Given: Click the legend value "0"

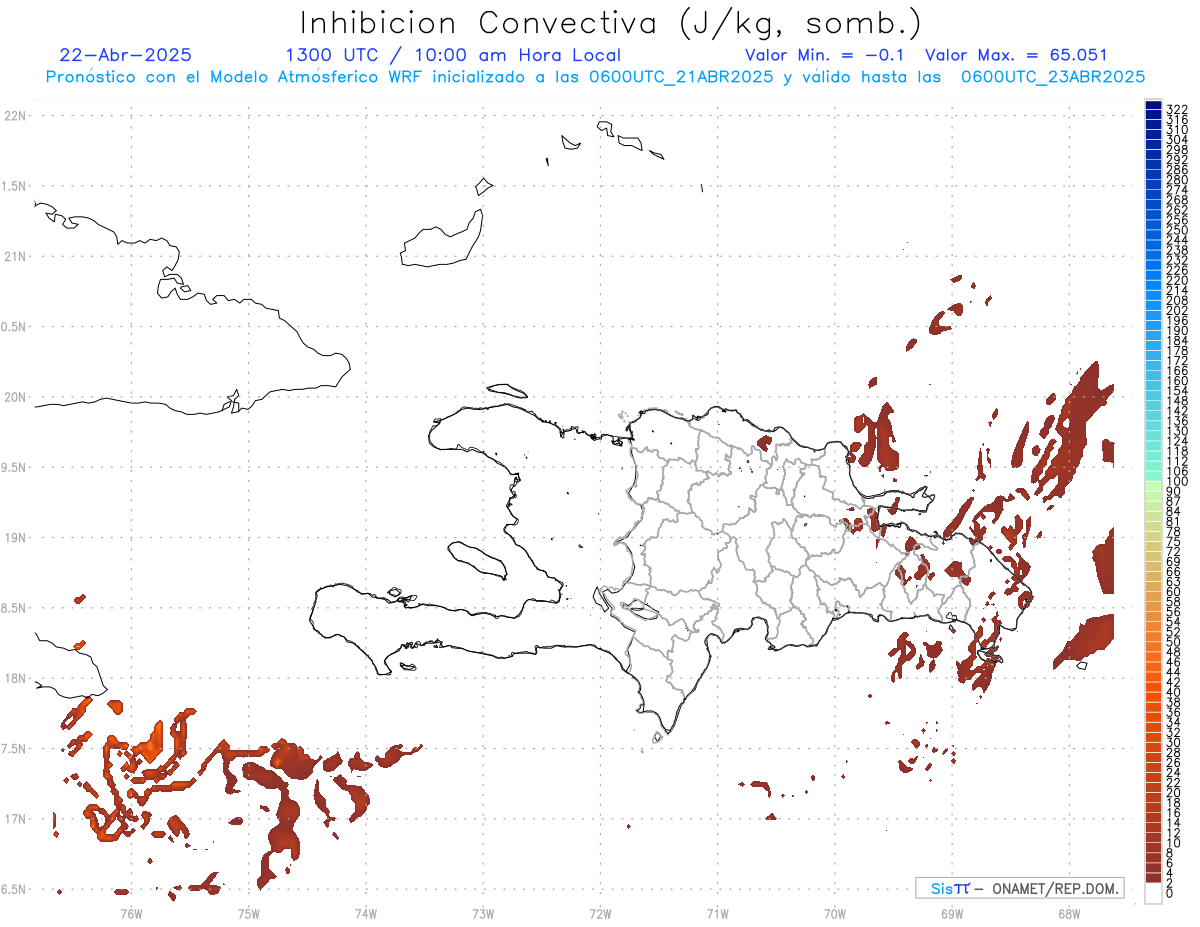Looking at the screenshot, I should pos(1170,894).
